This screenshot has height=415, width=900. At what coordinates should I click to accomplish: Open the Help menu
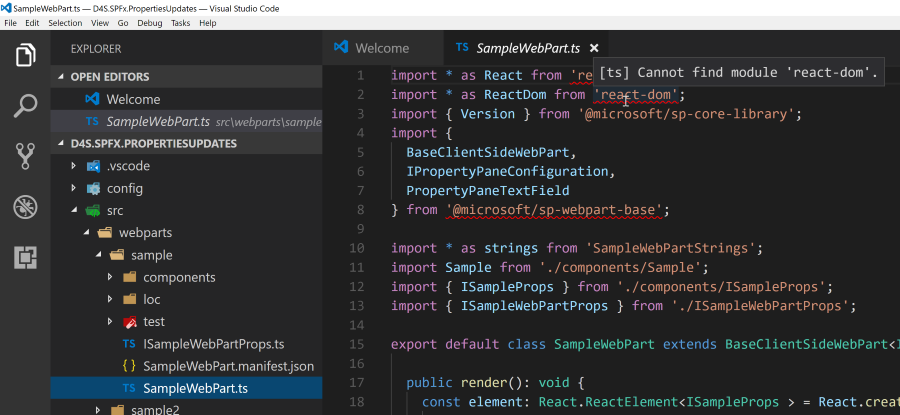[x=208, y=23]
